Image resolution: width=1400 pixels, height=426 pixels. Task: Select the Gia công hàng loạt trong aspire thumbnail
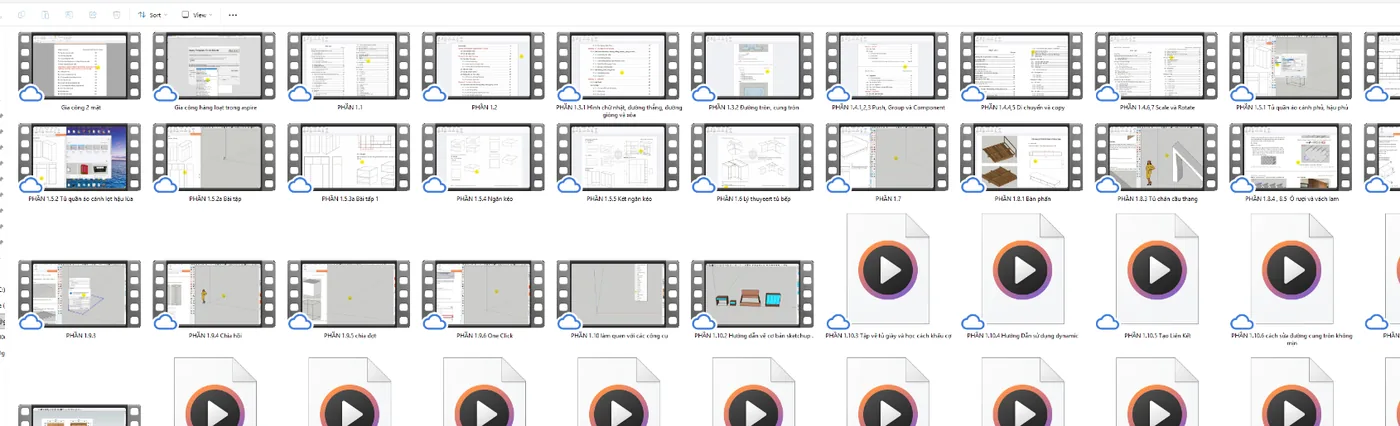tap(213, 66)
